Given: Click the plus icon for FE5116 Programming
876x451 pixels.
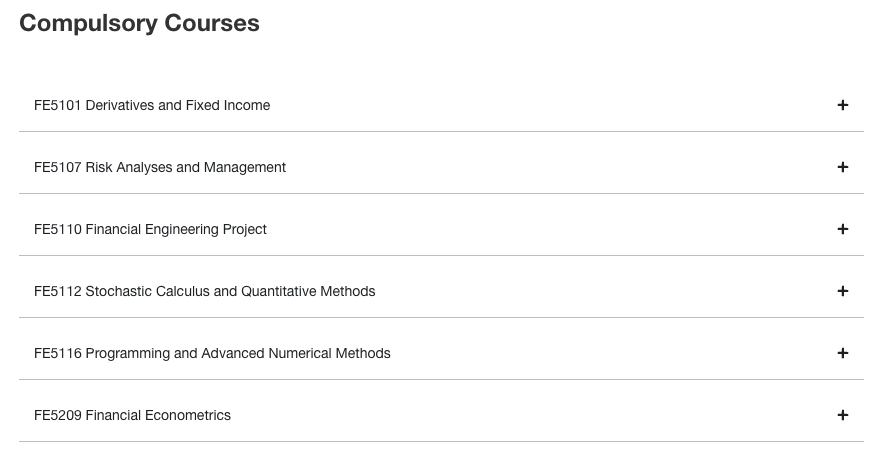Looking at the screenshot, I should pyautogui.click(x=843, y=353).
